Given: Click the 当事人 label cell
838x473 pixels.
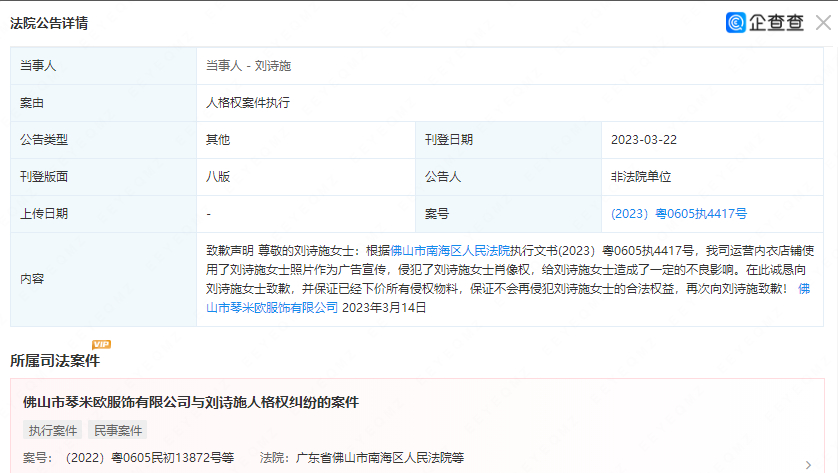Looking at the screenshot, I should pos(104,66).
